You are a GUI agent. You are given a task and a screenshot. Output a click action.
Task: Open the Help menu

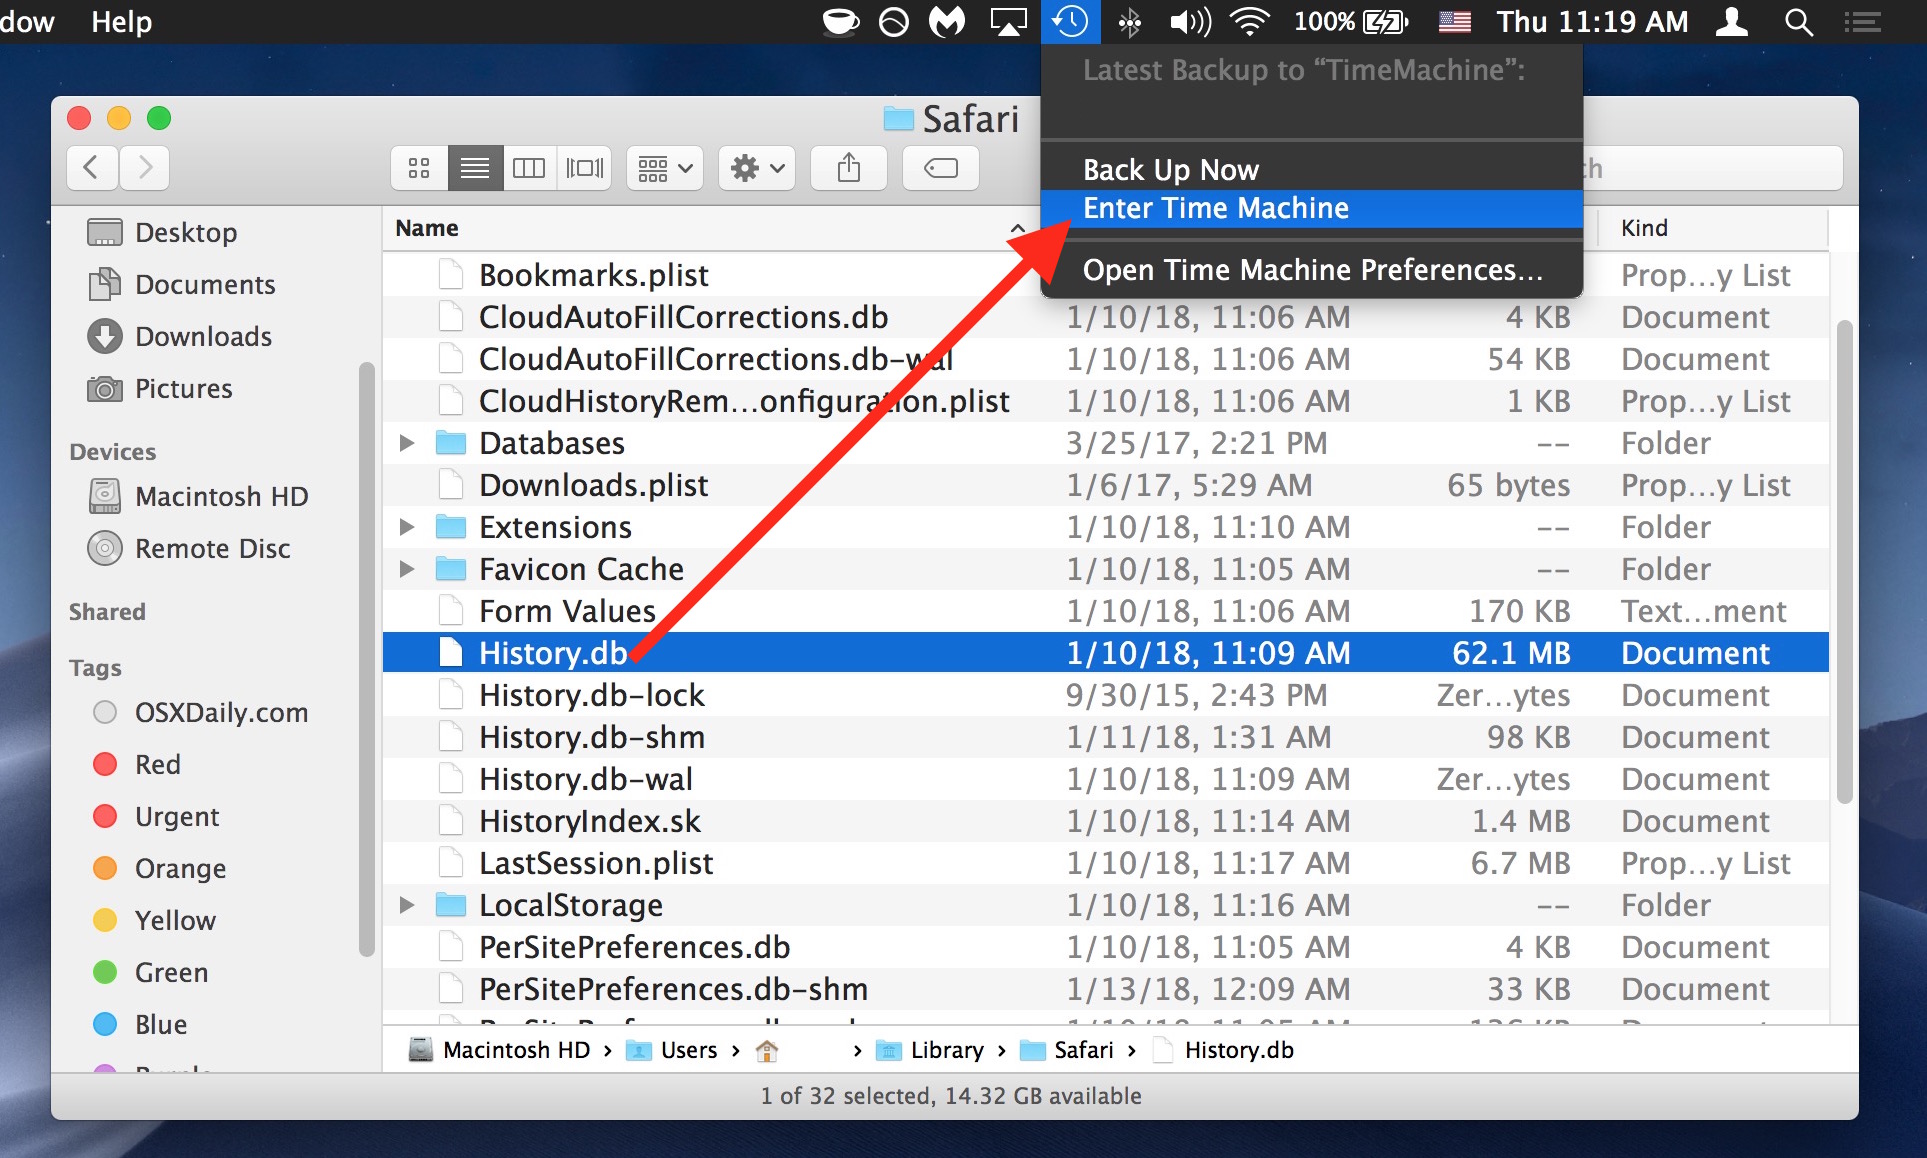[121, 21]
